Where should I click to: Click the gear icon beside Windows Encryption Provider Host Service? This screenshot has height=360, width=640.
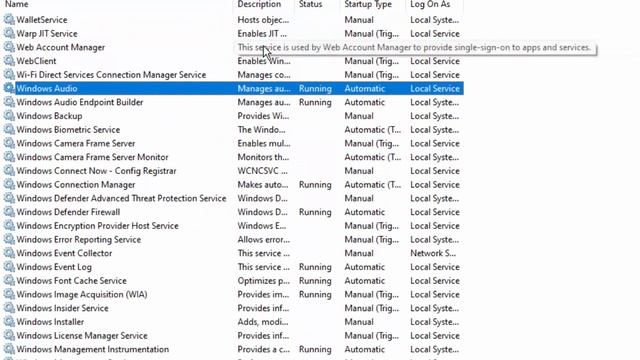(x=9, y=226)
